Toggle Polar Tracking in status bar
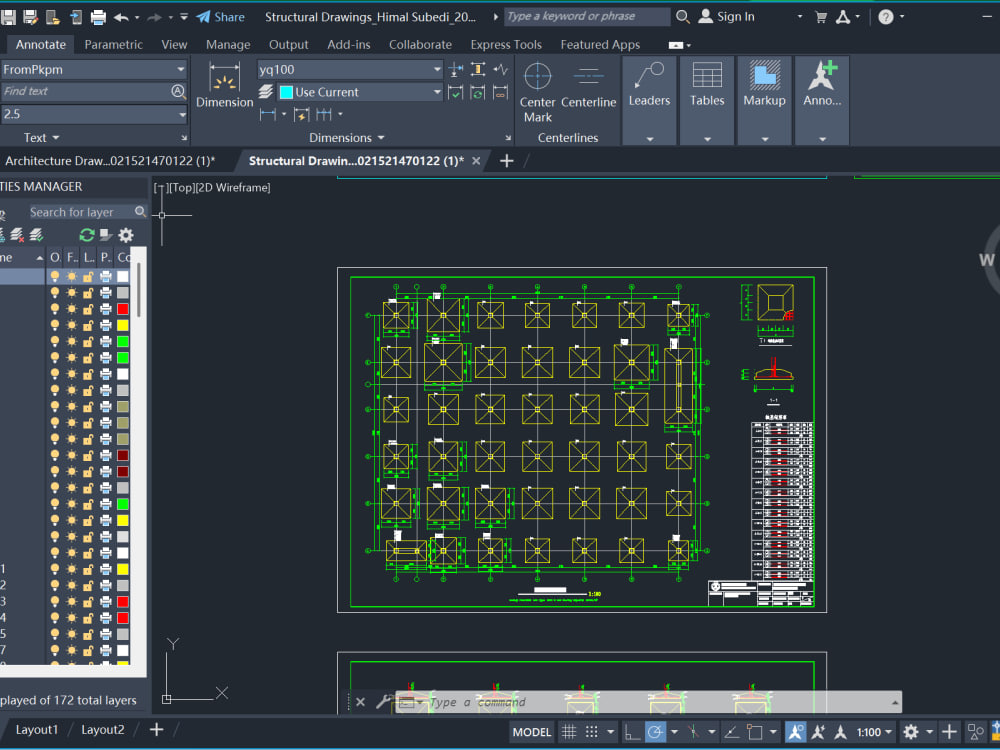This screenshot has height=750, width=1000. [655, 732]
